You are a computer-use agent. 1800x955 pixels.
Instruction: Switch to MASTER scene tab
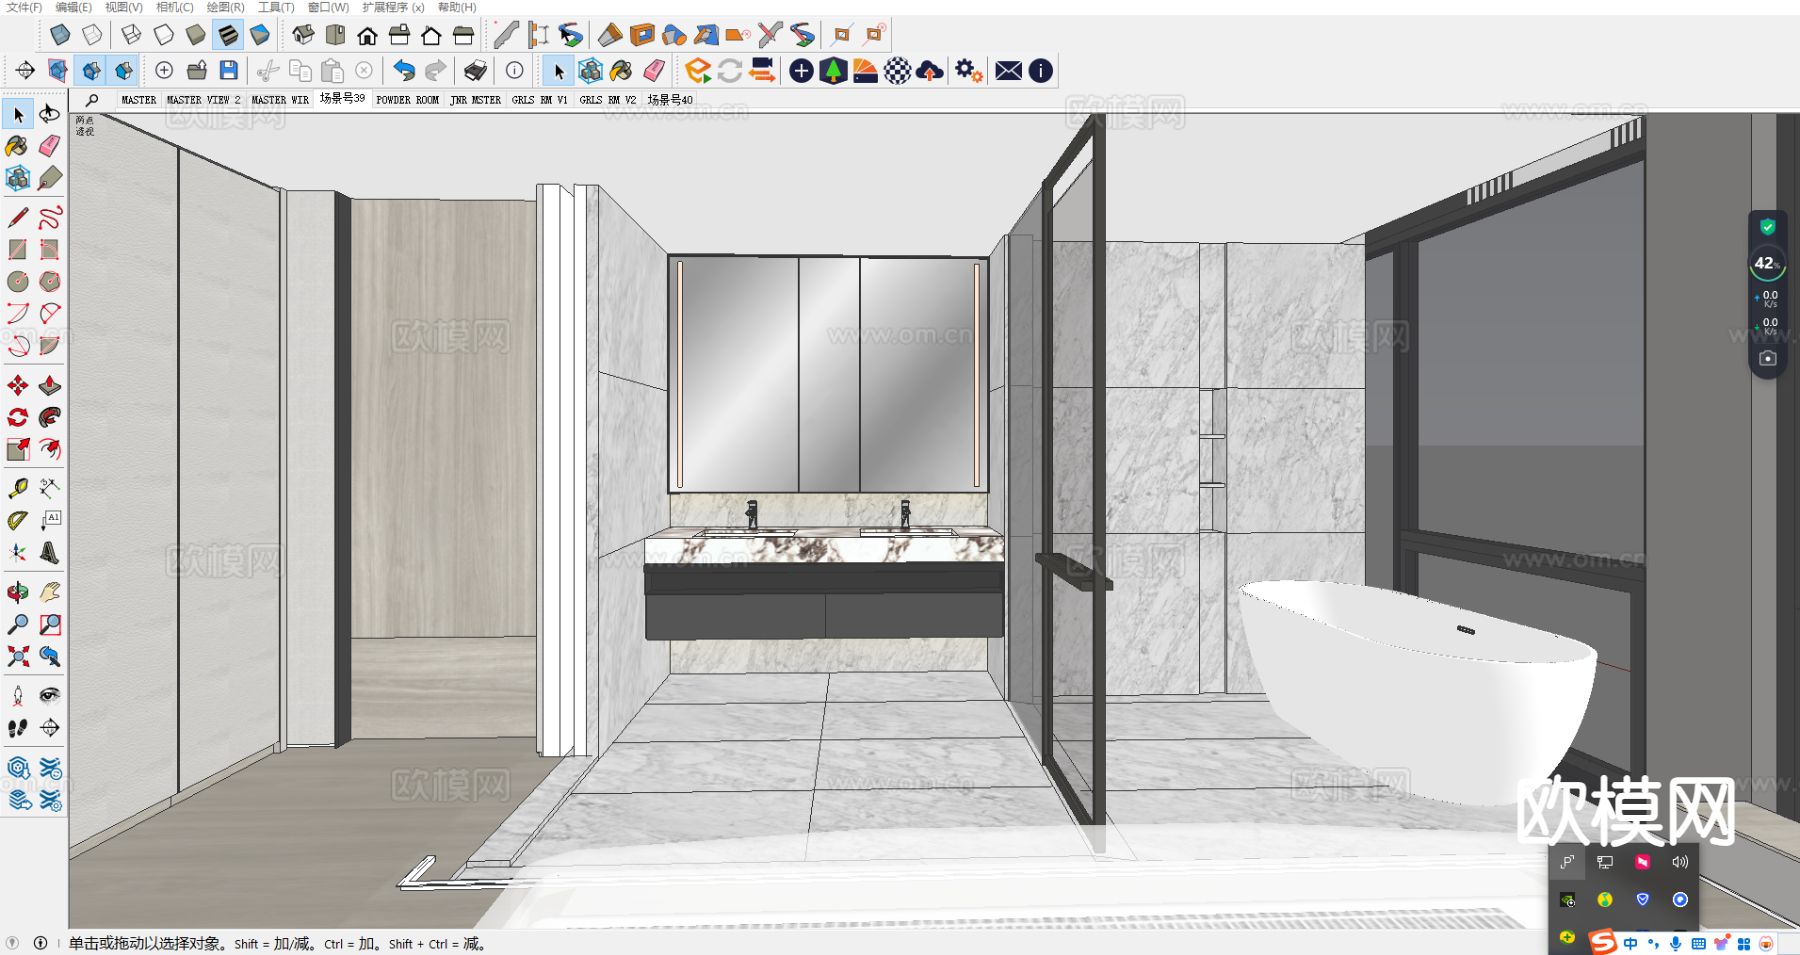click(x=138, y=100)
